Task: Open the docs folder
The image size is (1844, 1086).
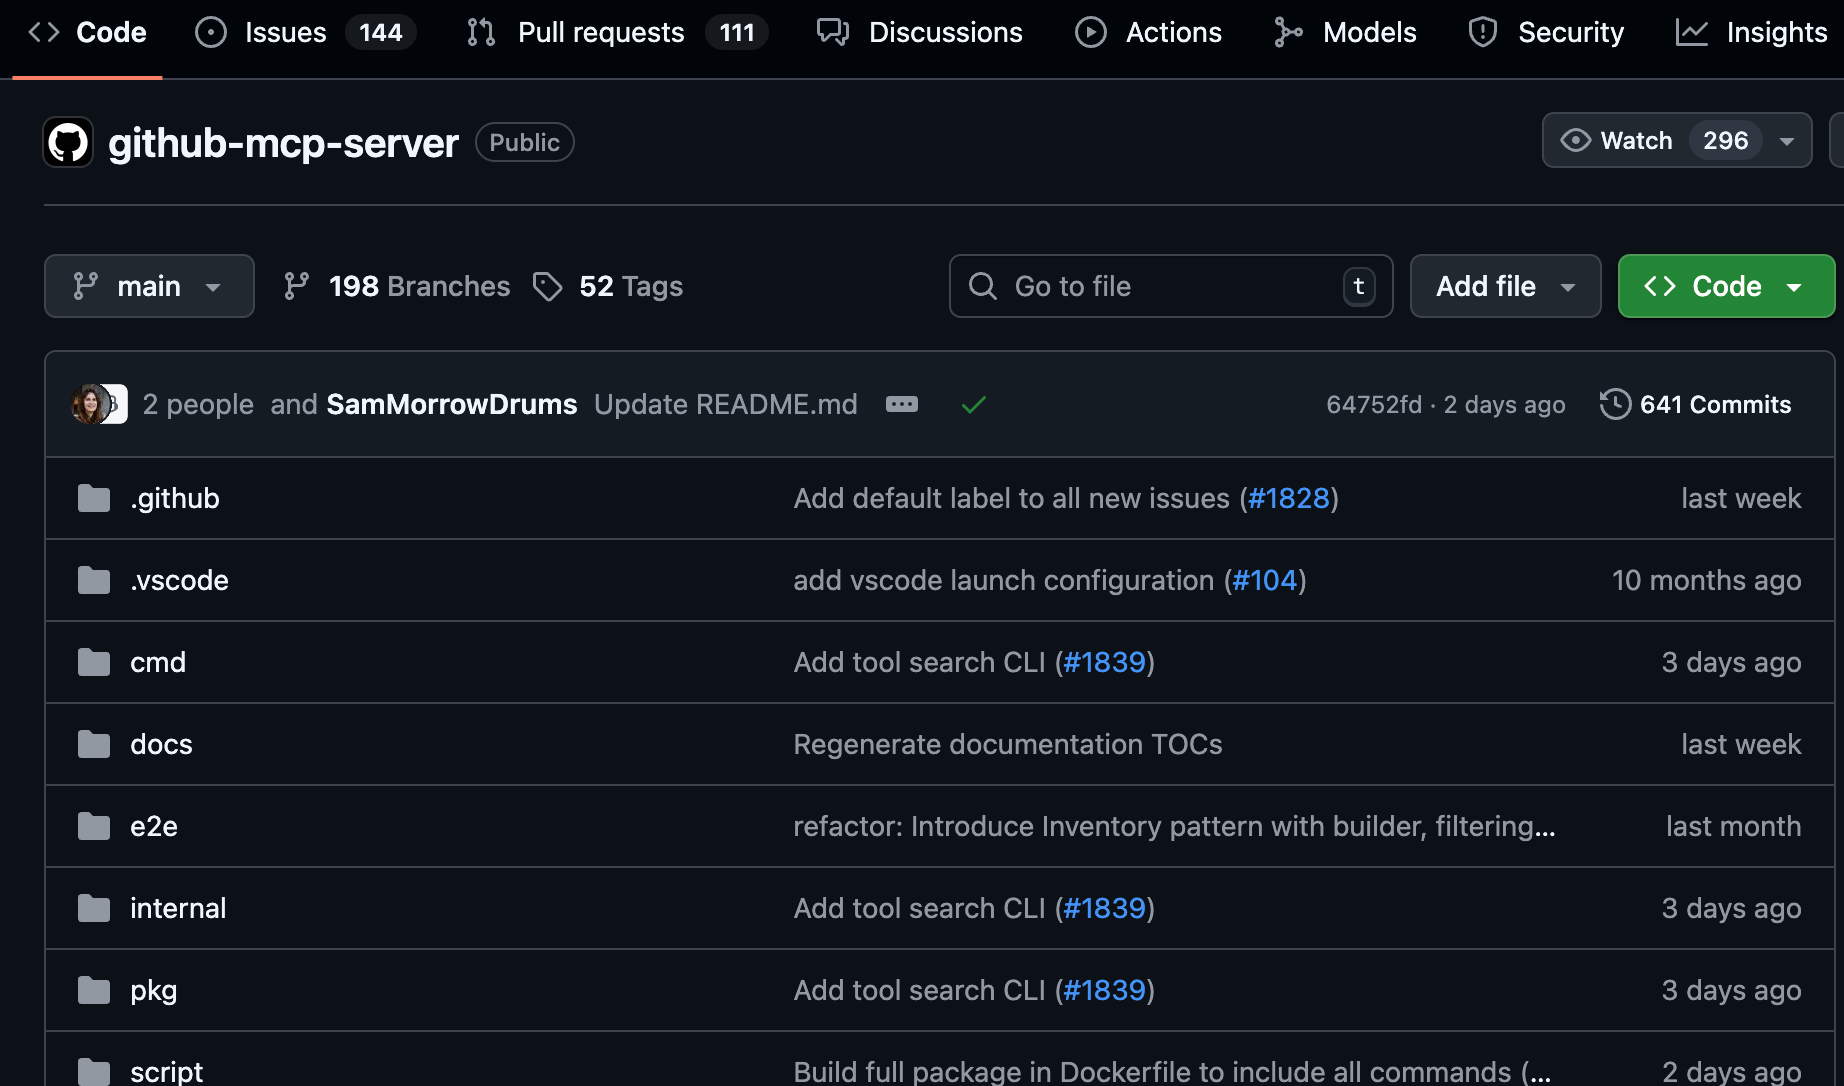Action: tap(161, 744)
